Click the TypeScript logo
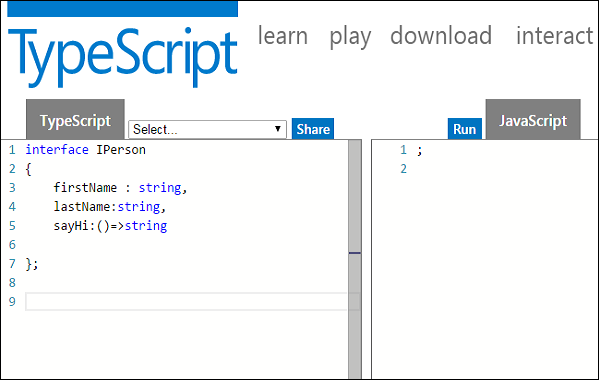 [x=123, y=57]
